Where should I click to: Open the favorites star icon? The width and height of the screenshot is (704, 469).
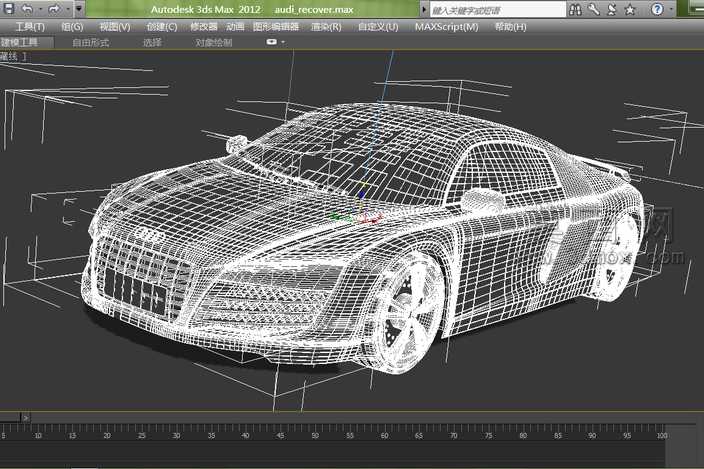[x=630, y=9]
